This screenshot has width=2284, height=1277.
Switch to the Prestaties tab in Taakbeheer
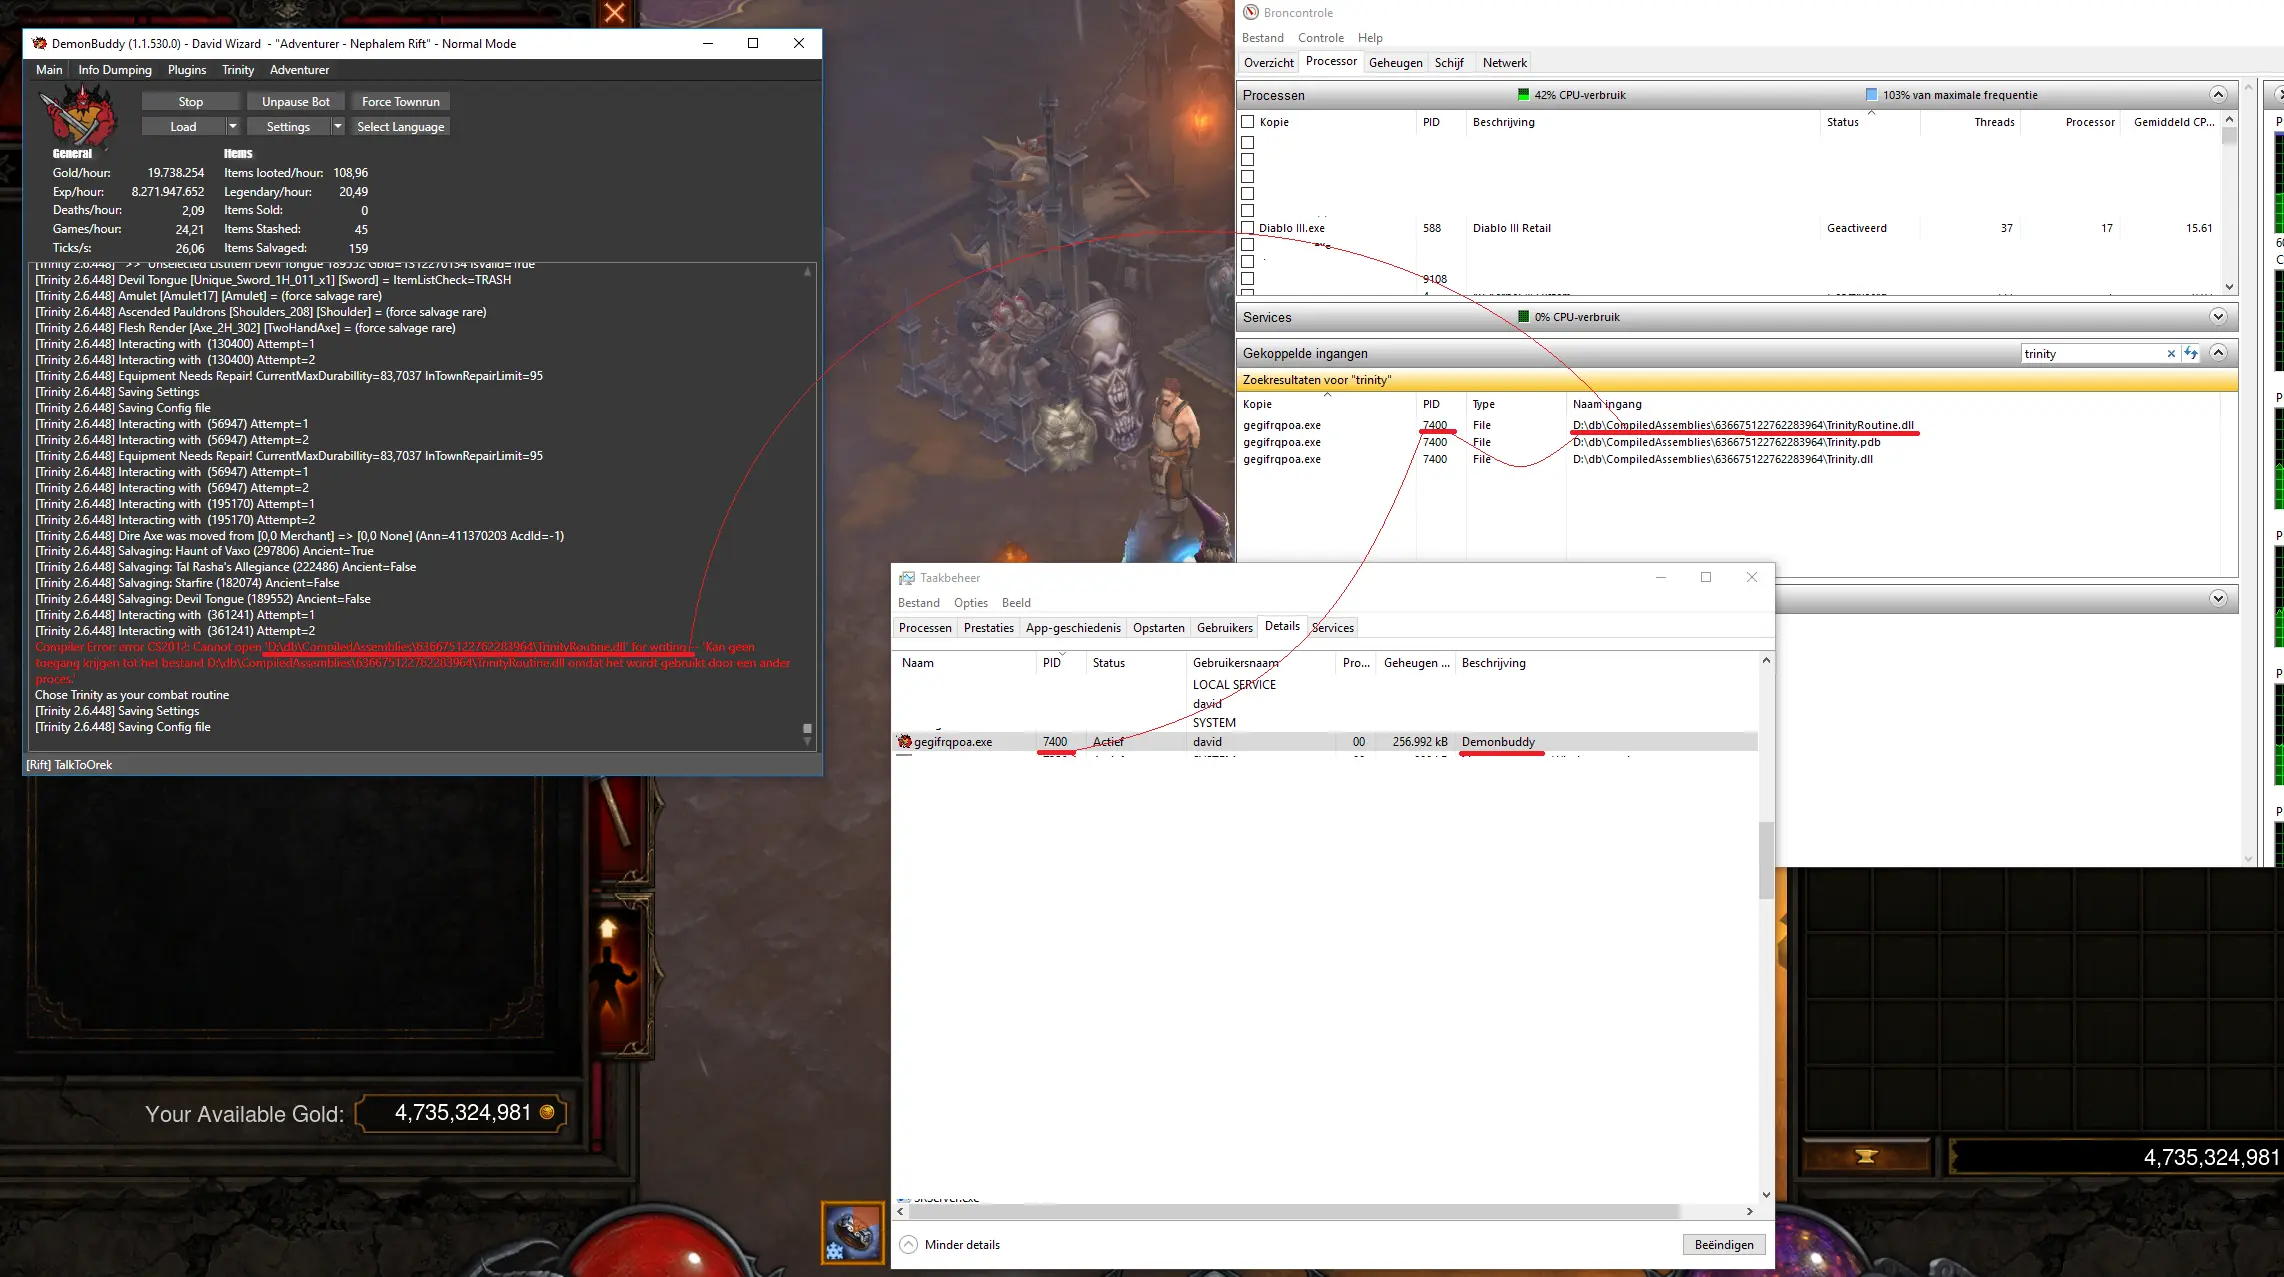tap(988, 628)
